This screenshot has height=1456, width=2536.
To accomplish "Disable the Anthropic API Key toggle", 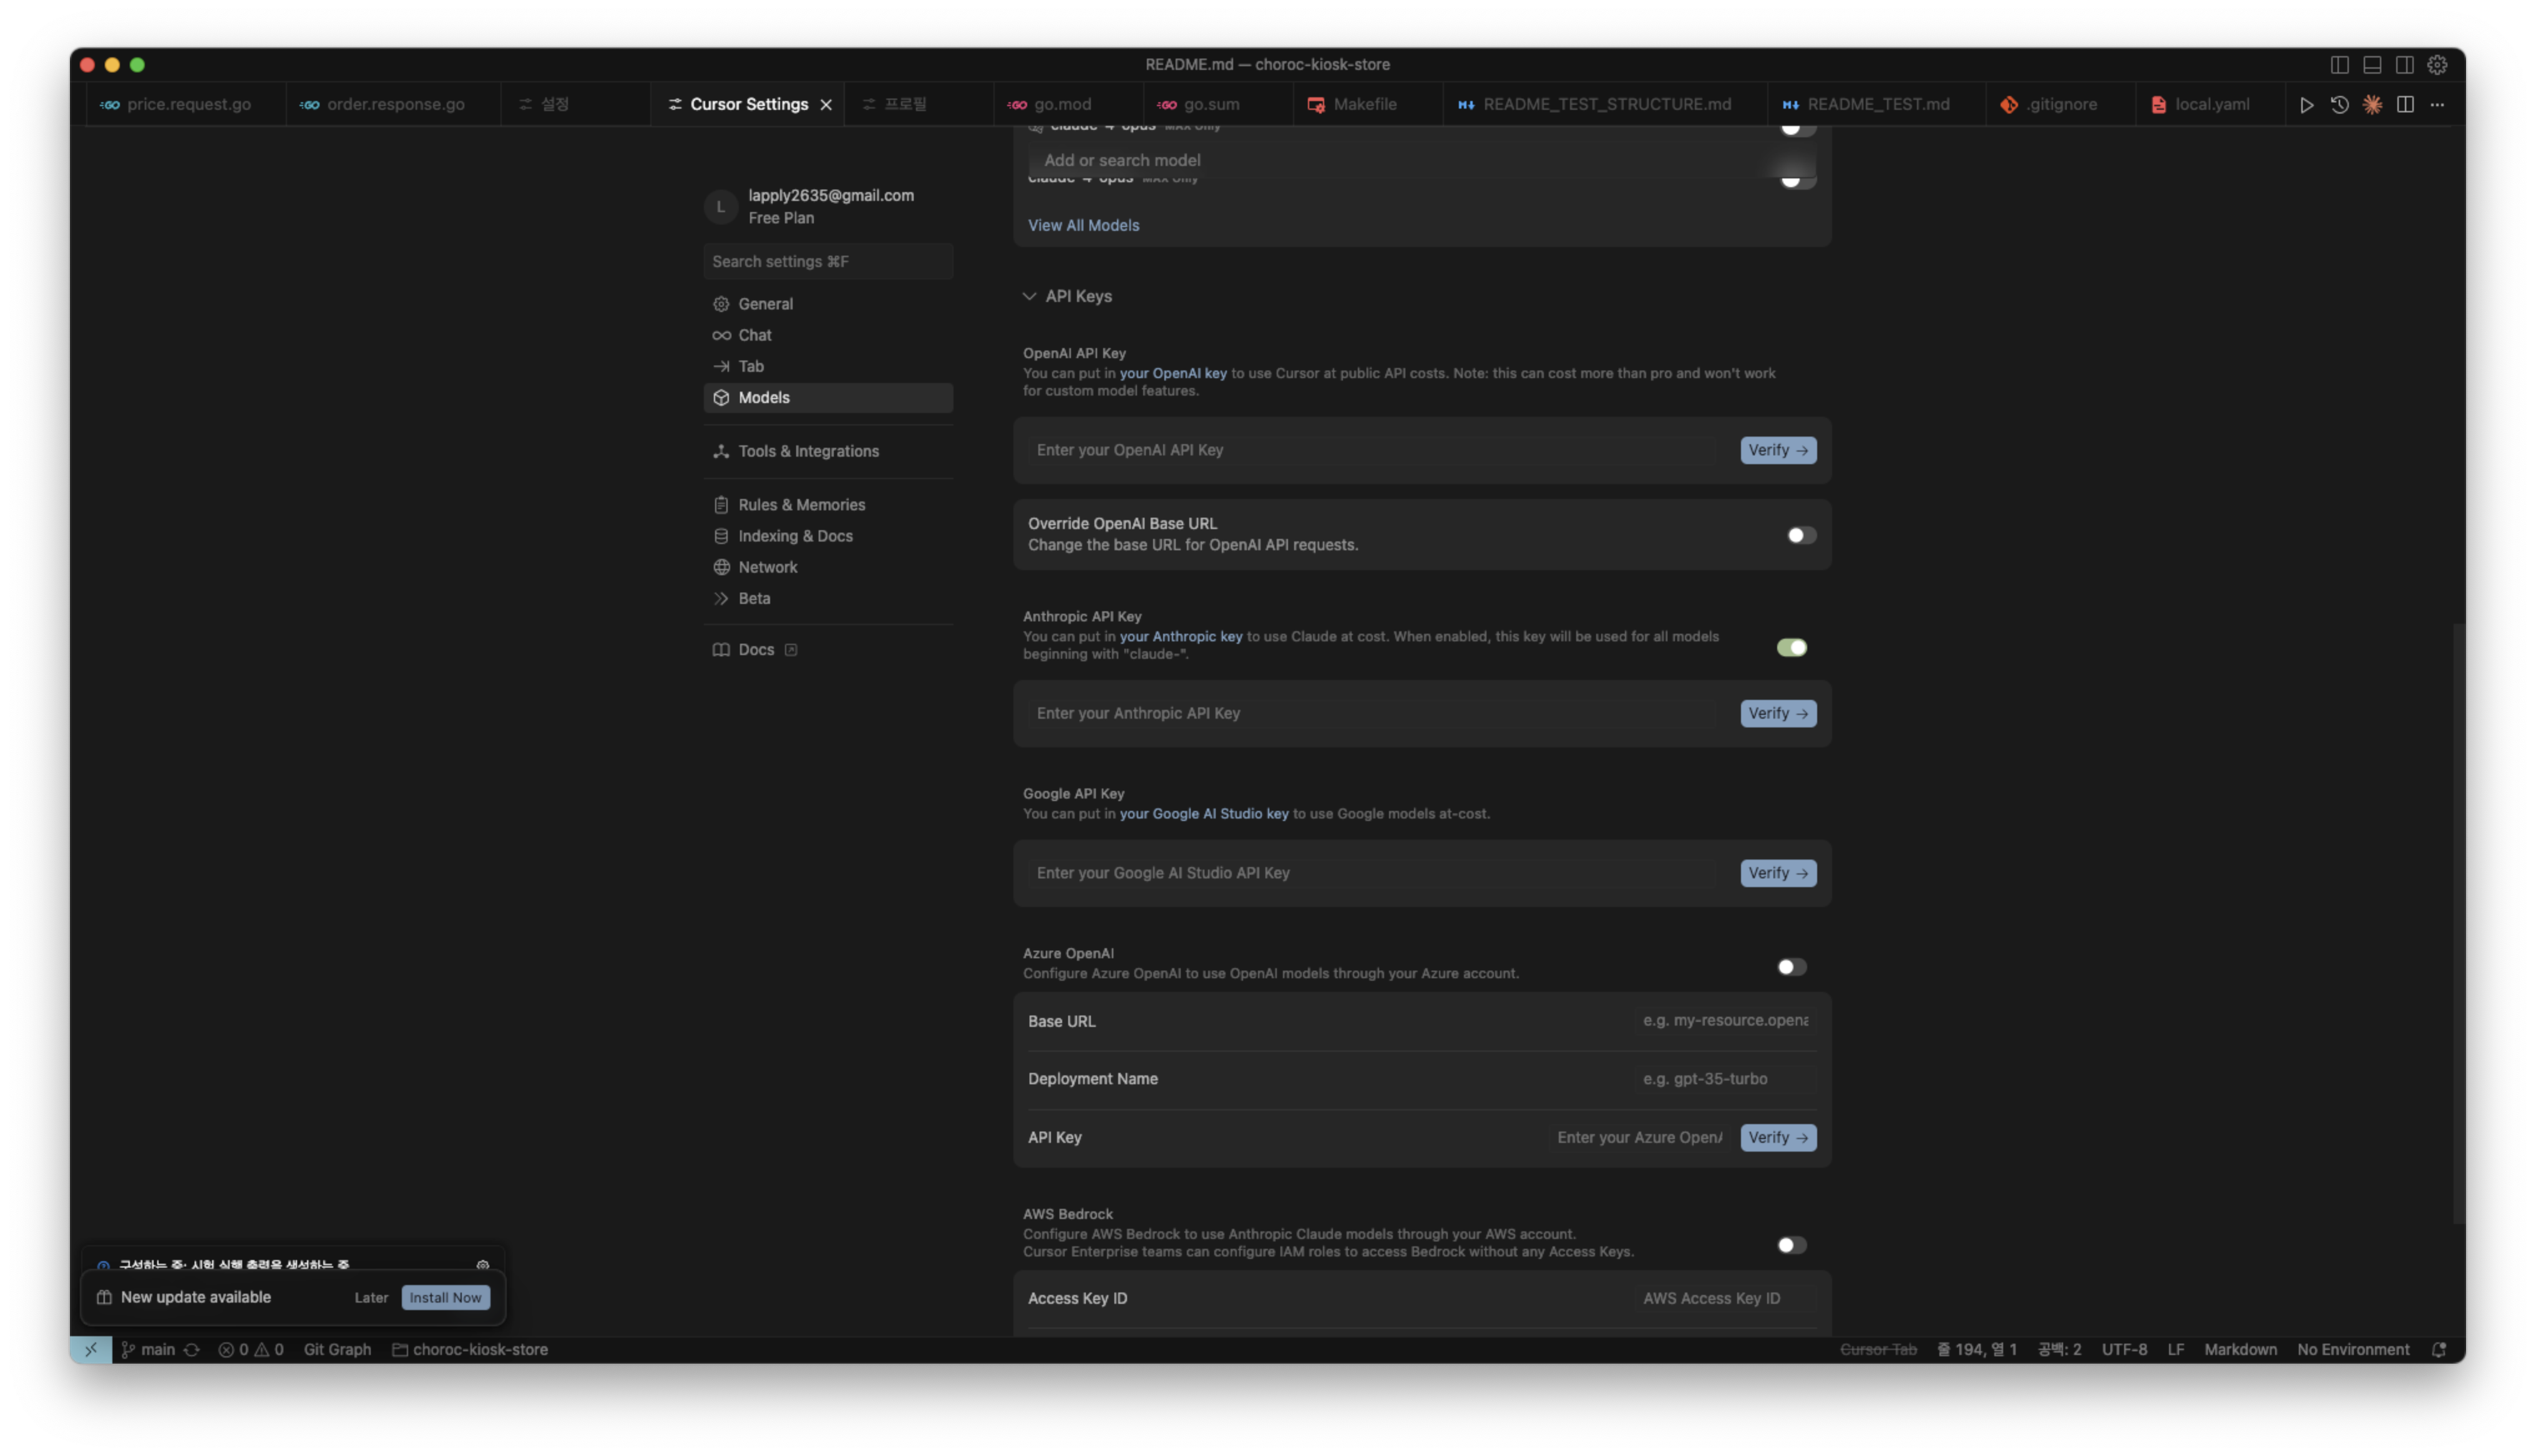I will (x=1791, y=648).
